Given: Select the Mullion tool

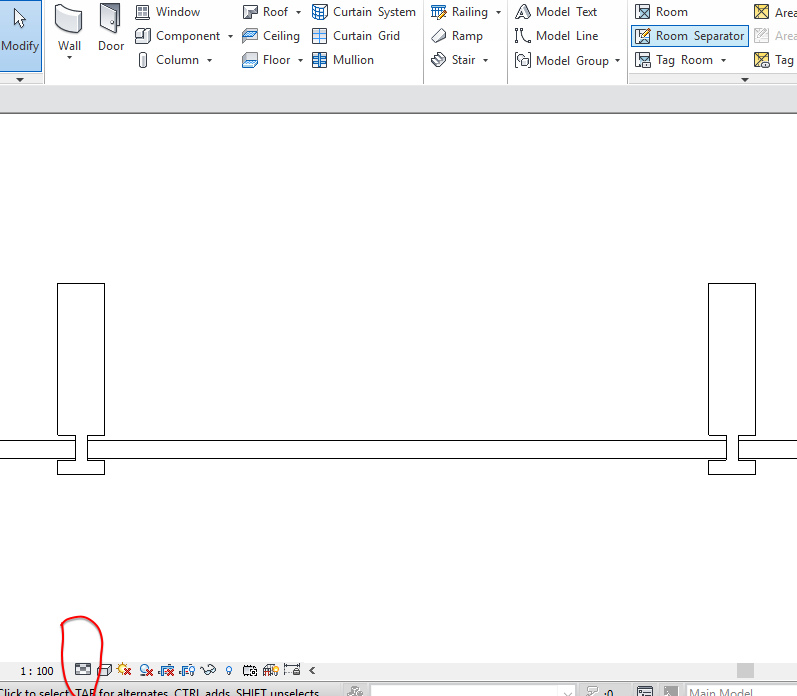Looking at the screenshot, I should point(343,60).
